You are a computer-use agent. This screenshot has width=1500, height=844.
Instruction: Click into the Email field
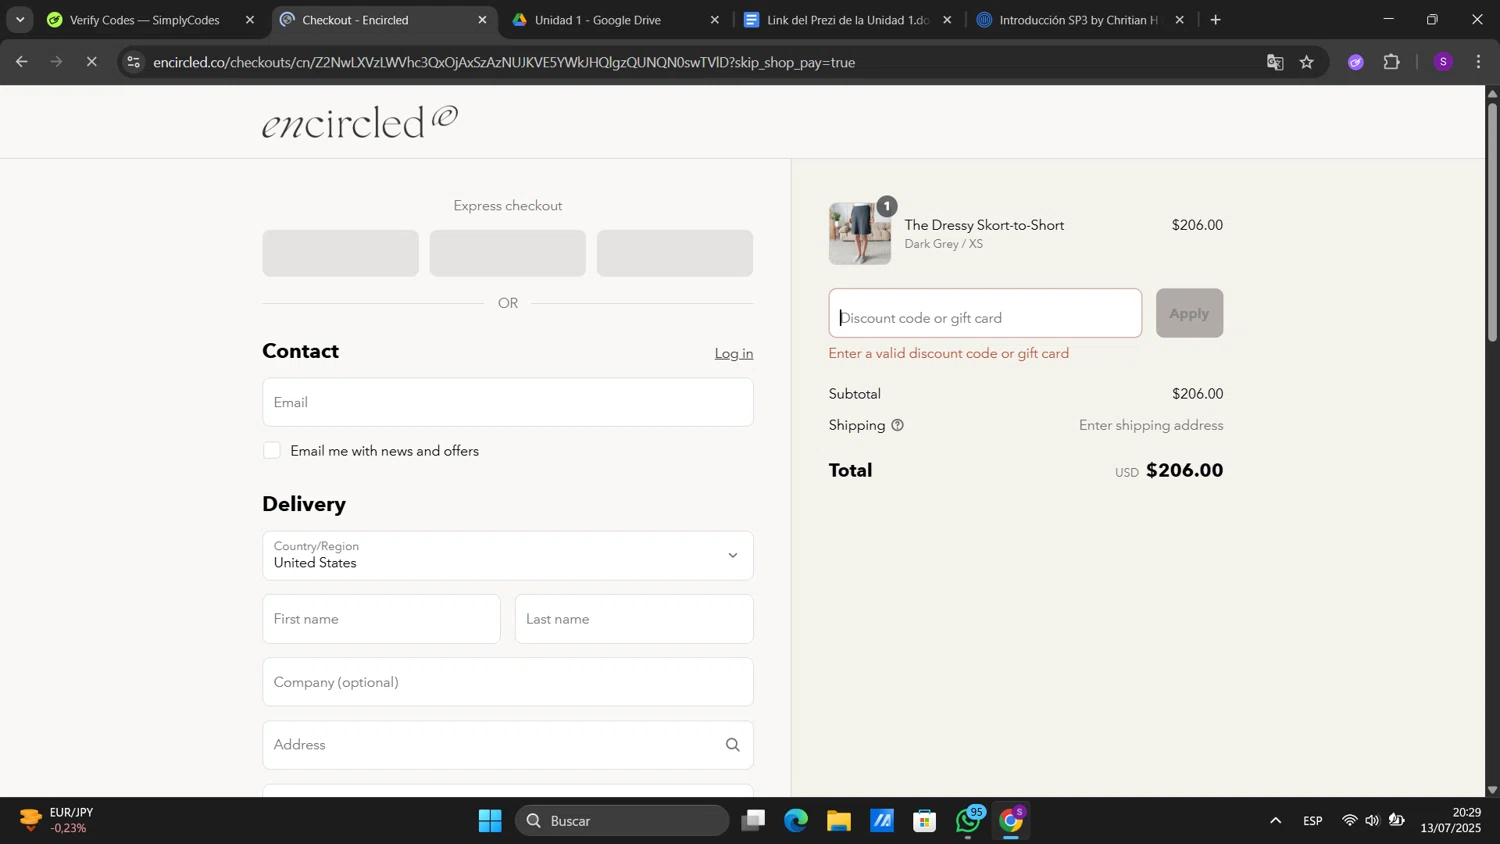tap(508, 402)
